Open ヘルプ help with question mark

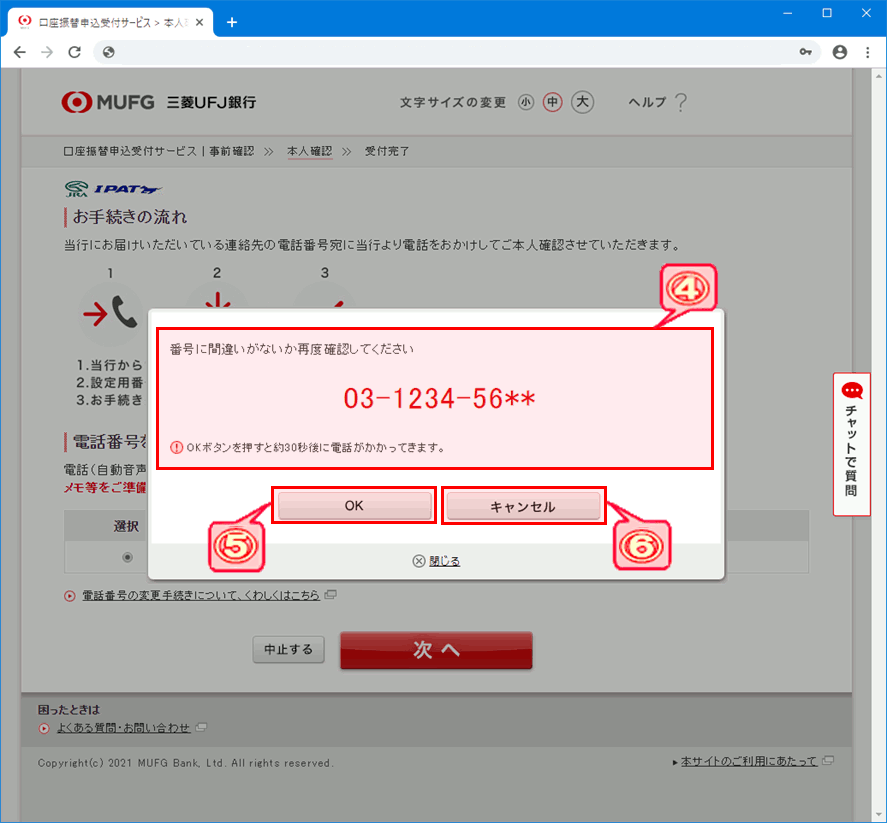[657, 102]
